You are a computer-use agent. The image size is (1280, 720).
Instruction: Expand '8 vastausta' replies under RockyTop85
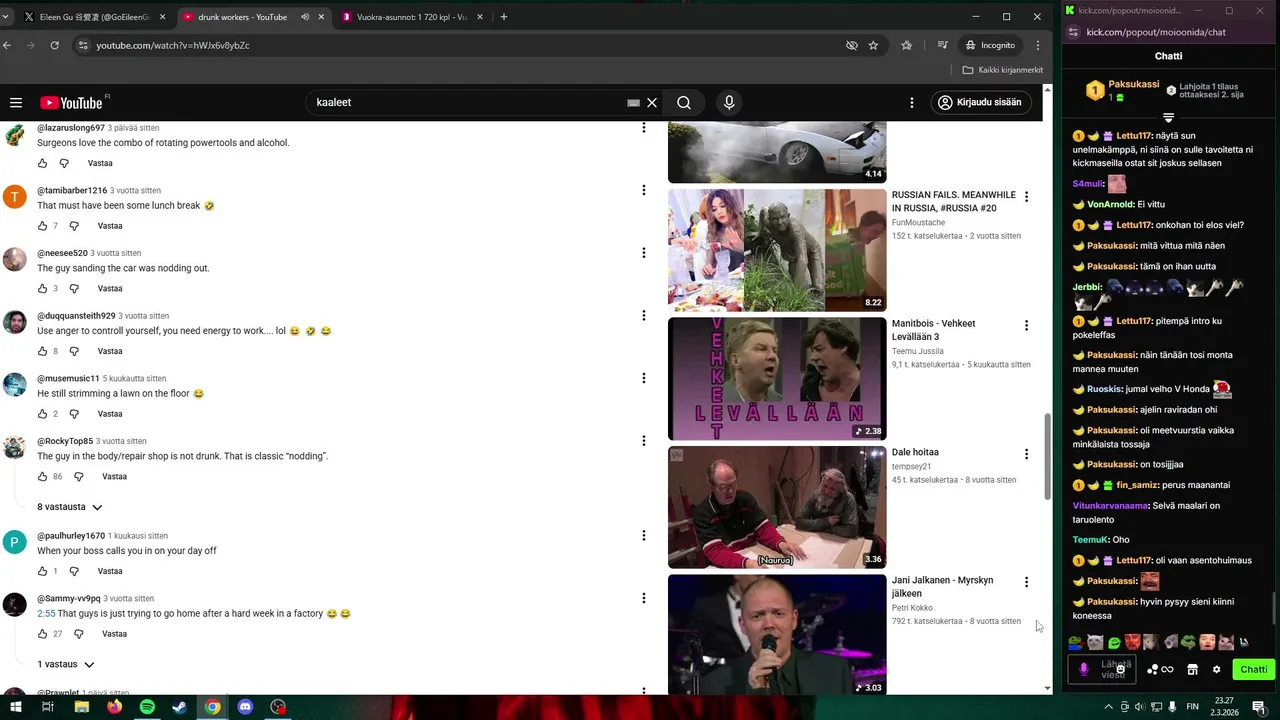(x=70, y=507)
